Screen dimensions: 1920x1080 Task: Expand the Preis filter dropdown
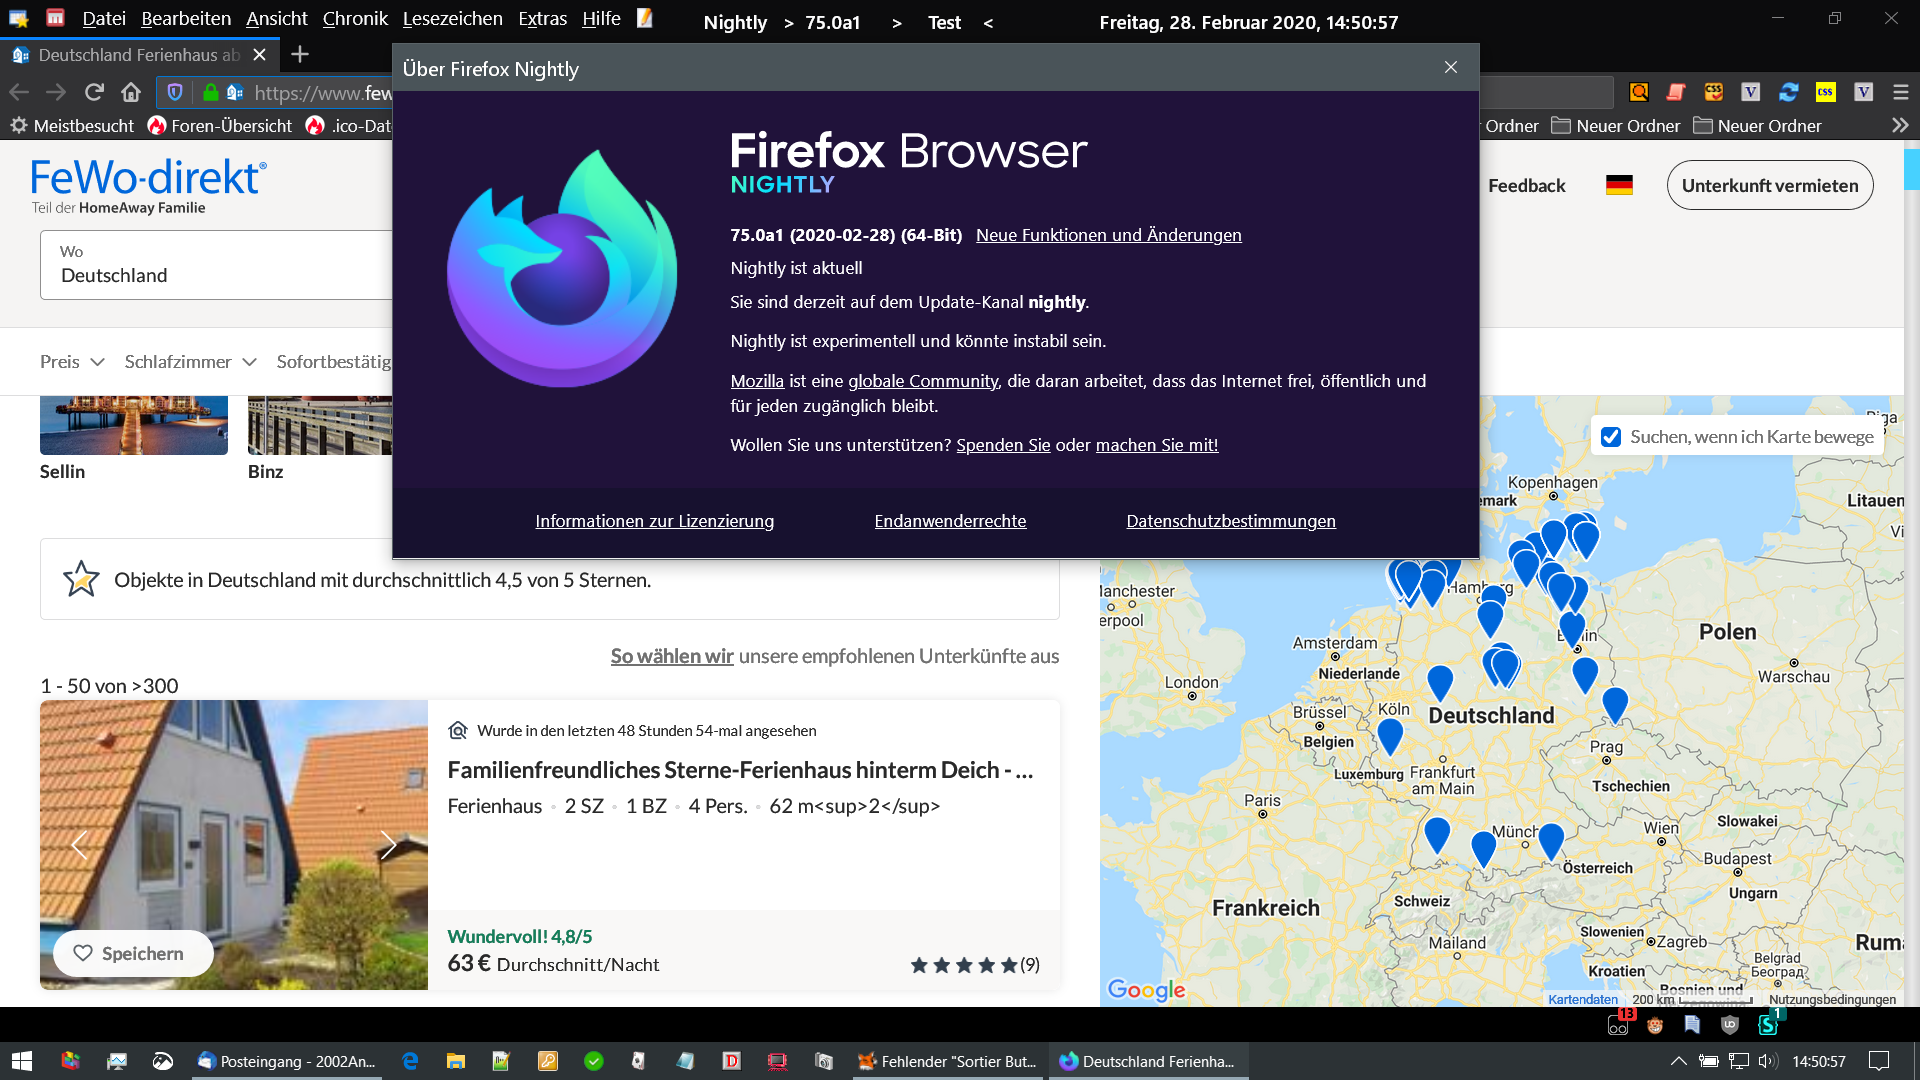point(72,362)
